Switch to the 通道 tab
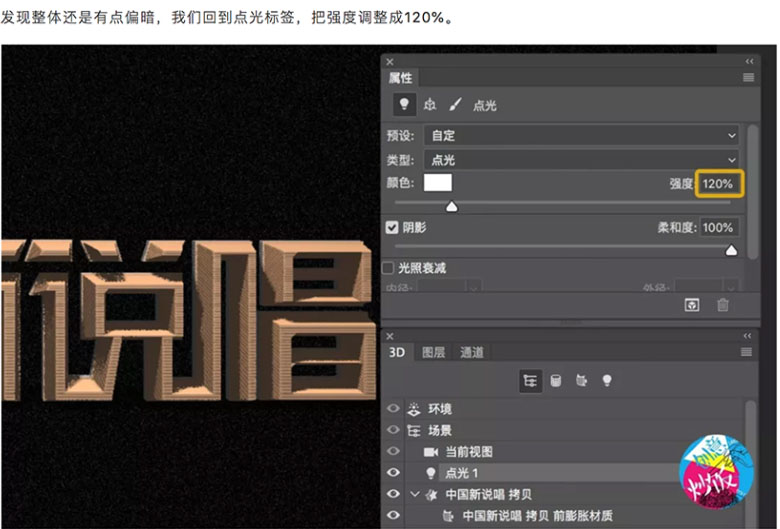 (472, 352)
